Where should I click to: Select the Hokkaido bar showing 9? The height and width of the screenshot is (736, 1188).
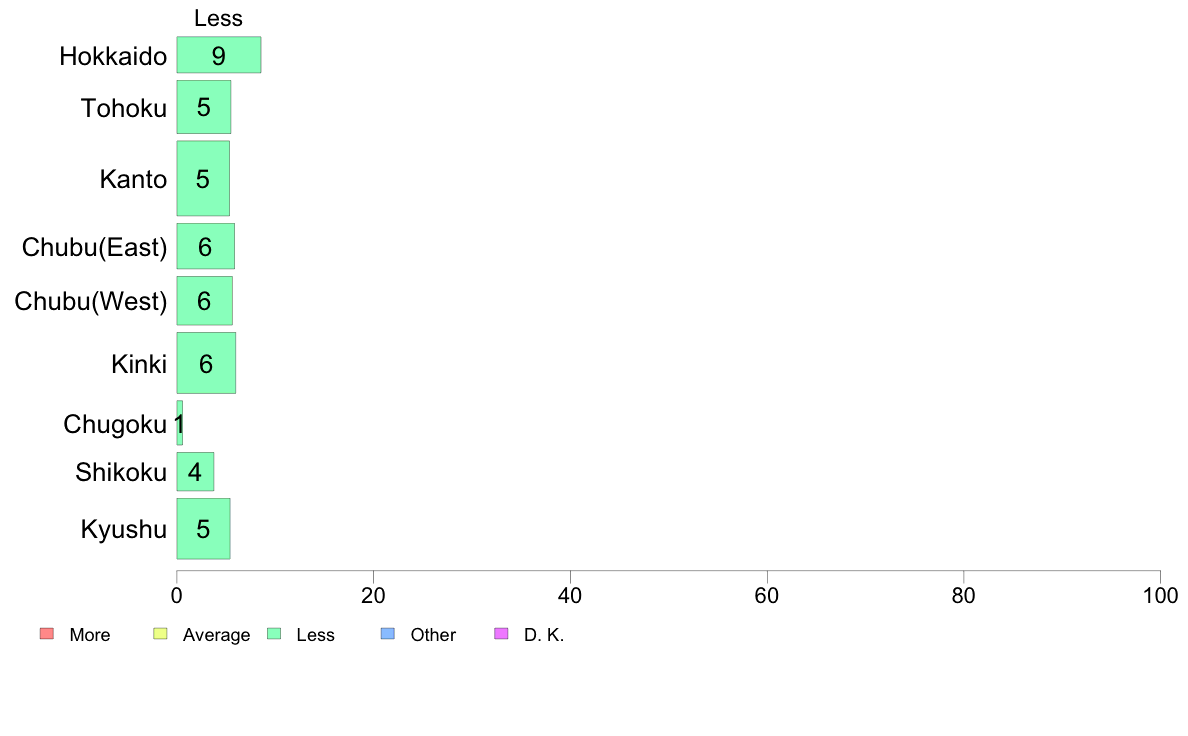[219, 55]
